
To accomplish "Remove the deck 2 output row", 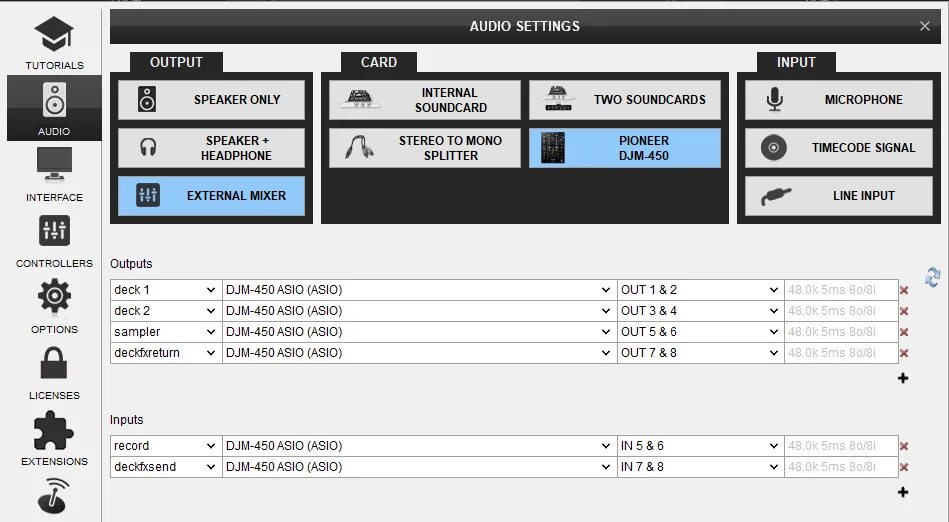I will coord(904,311).
